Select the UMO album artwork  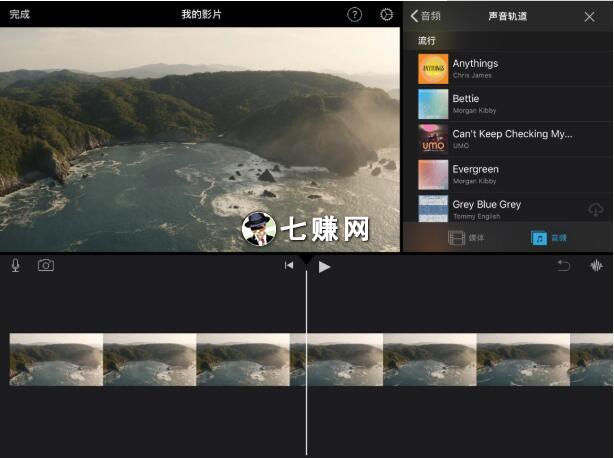433,139
